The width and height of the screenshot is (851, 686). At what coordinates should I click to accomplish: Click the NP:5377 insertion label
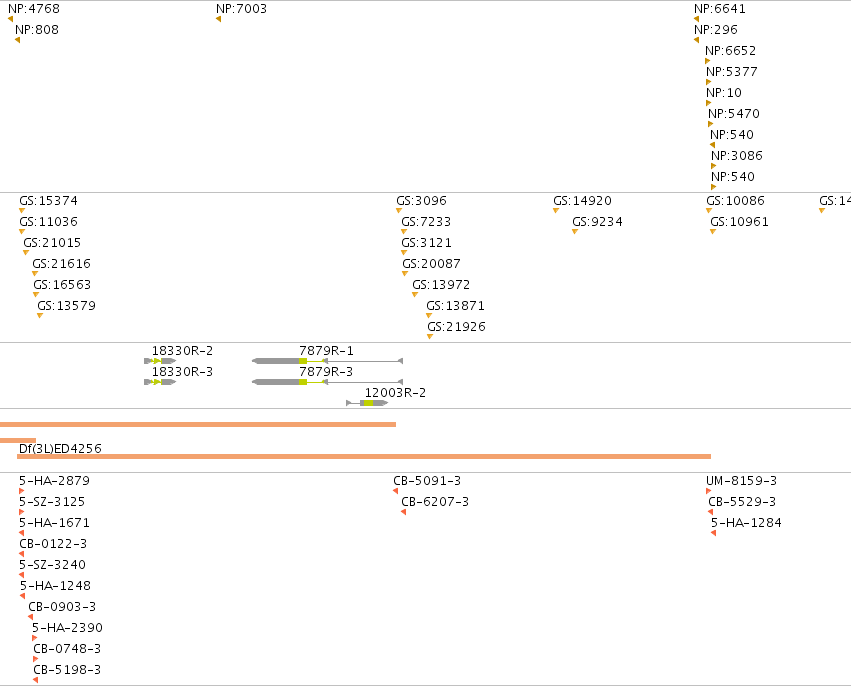click(x=732, y=72)
